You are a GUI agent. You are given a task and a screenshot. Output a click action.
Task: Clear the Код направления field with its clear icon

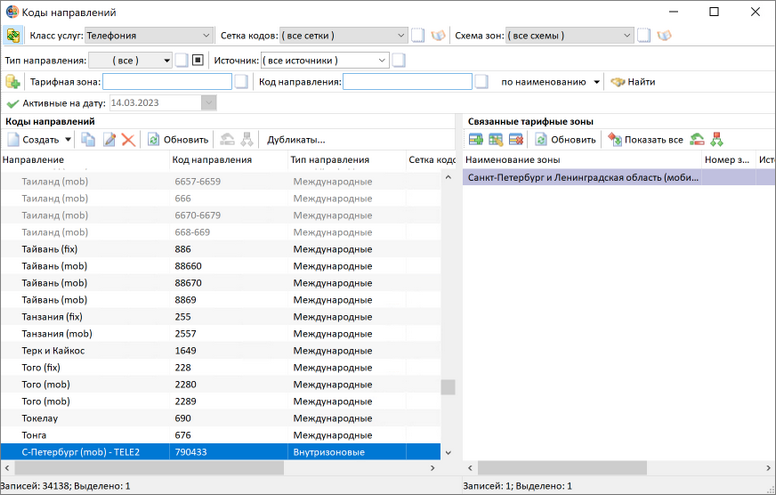click(x=482, y=82)
